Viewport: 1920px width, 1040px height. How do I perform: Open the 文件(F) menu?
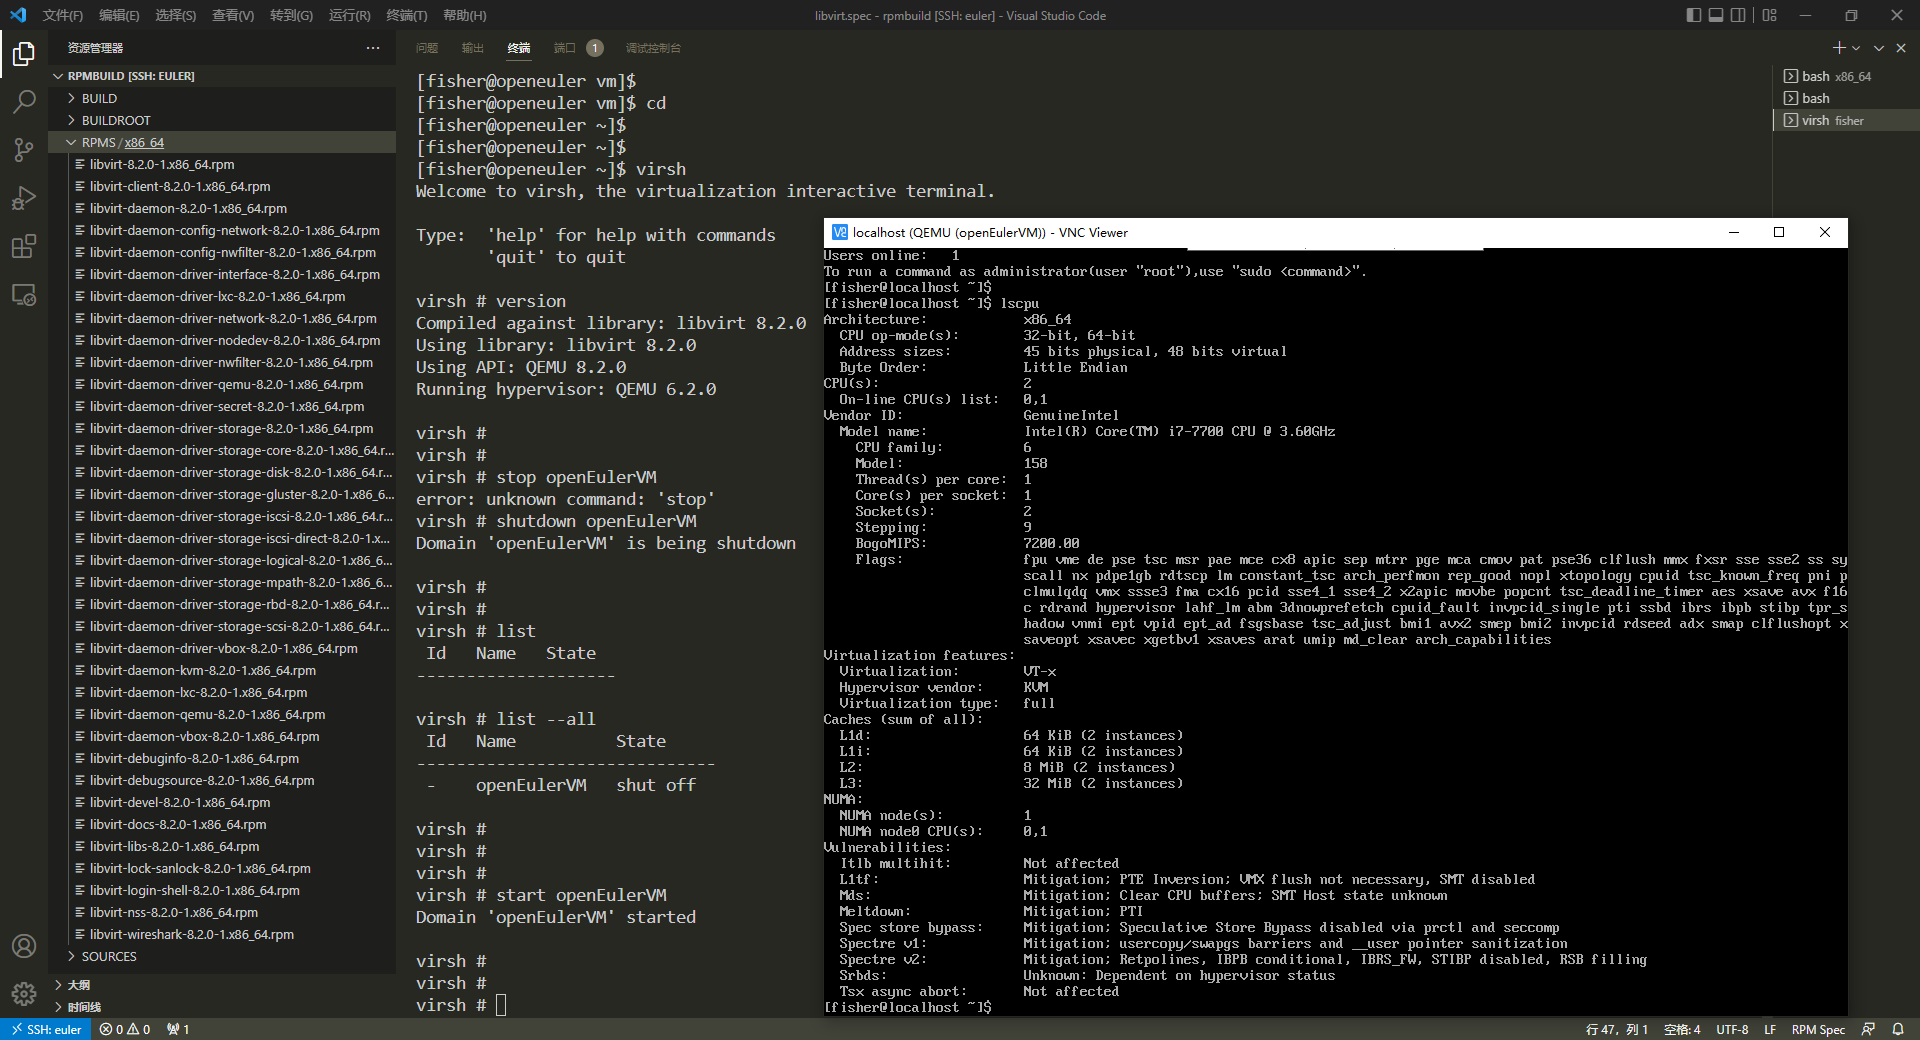(x=63, y=15)
